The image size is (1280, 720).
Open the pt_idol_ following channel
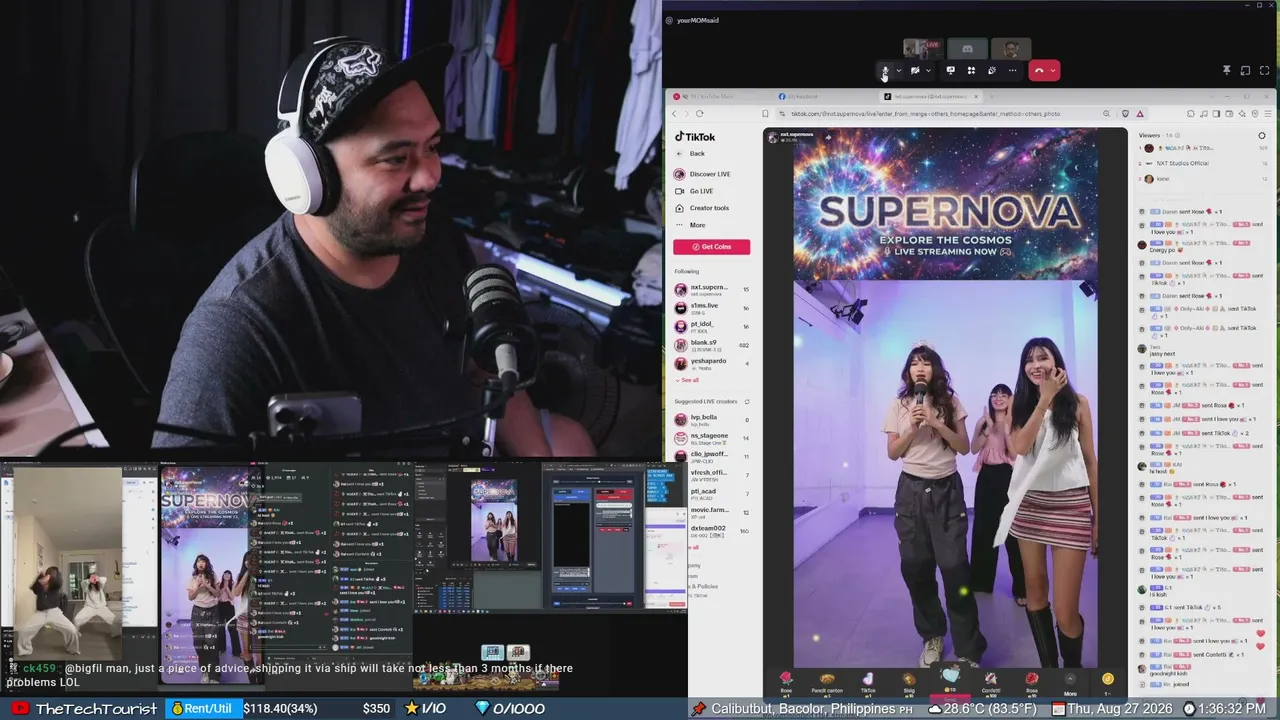pos(711,326)
